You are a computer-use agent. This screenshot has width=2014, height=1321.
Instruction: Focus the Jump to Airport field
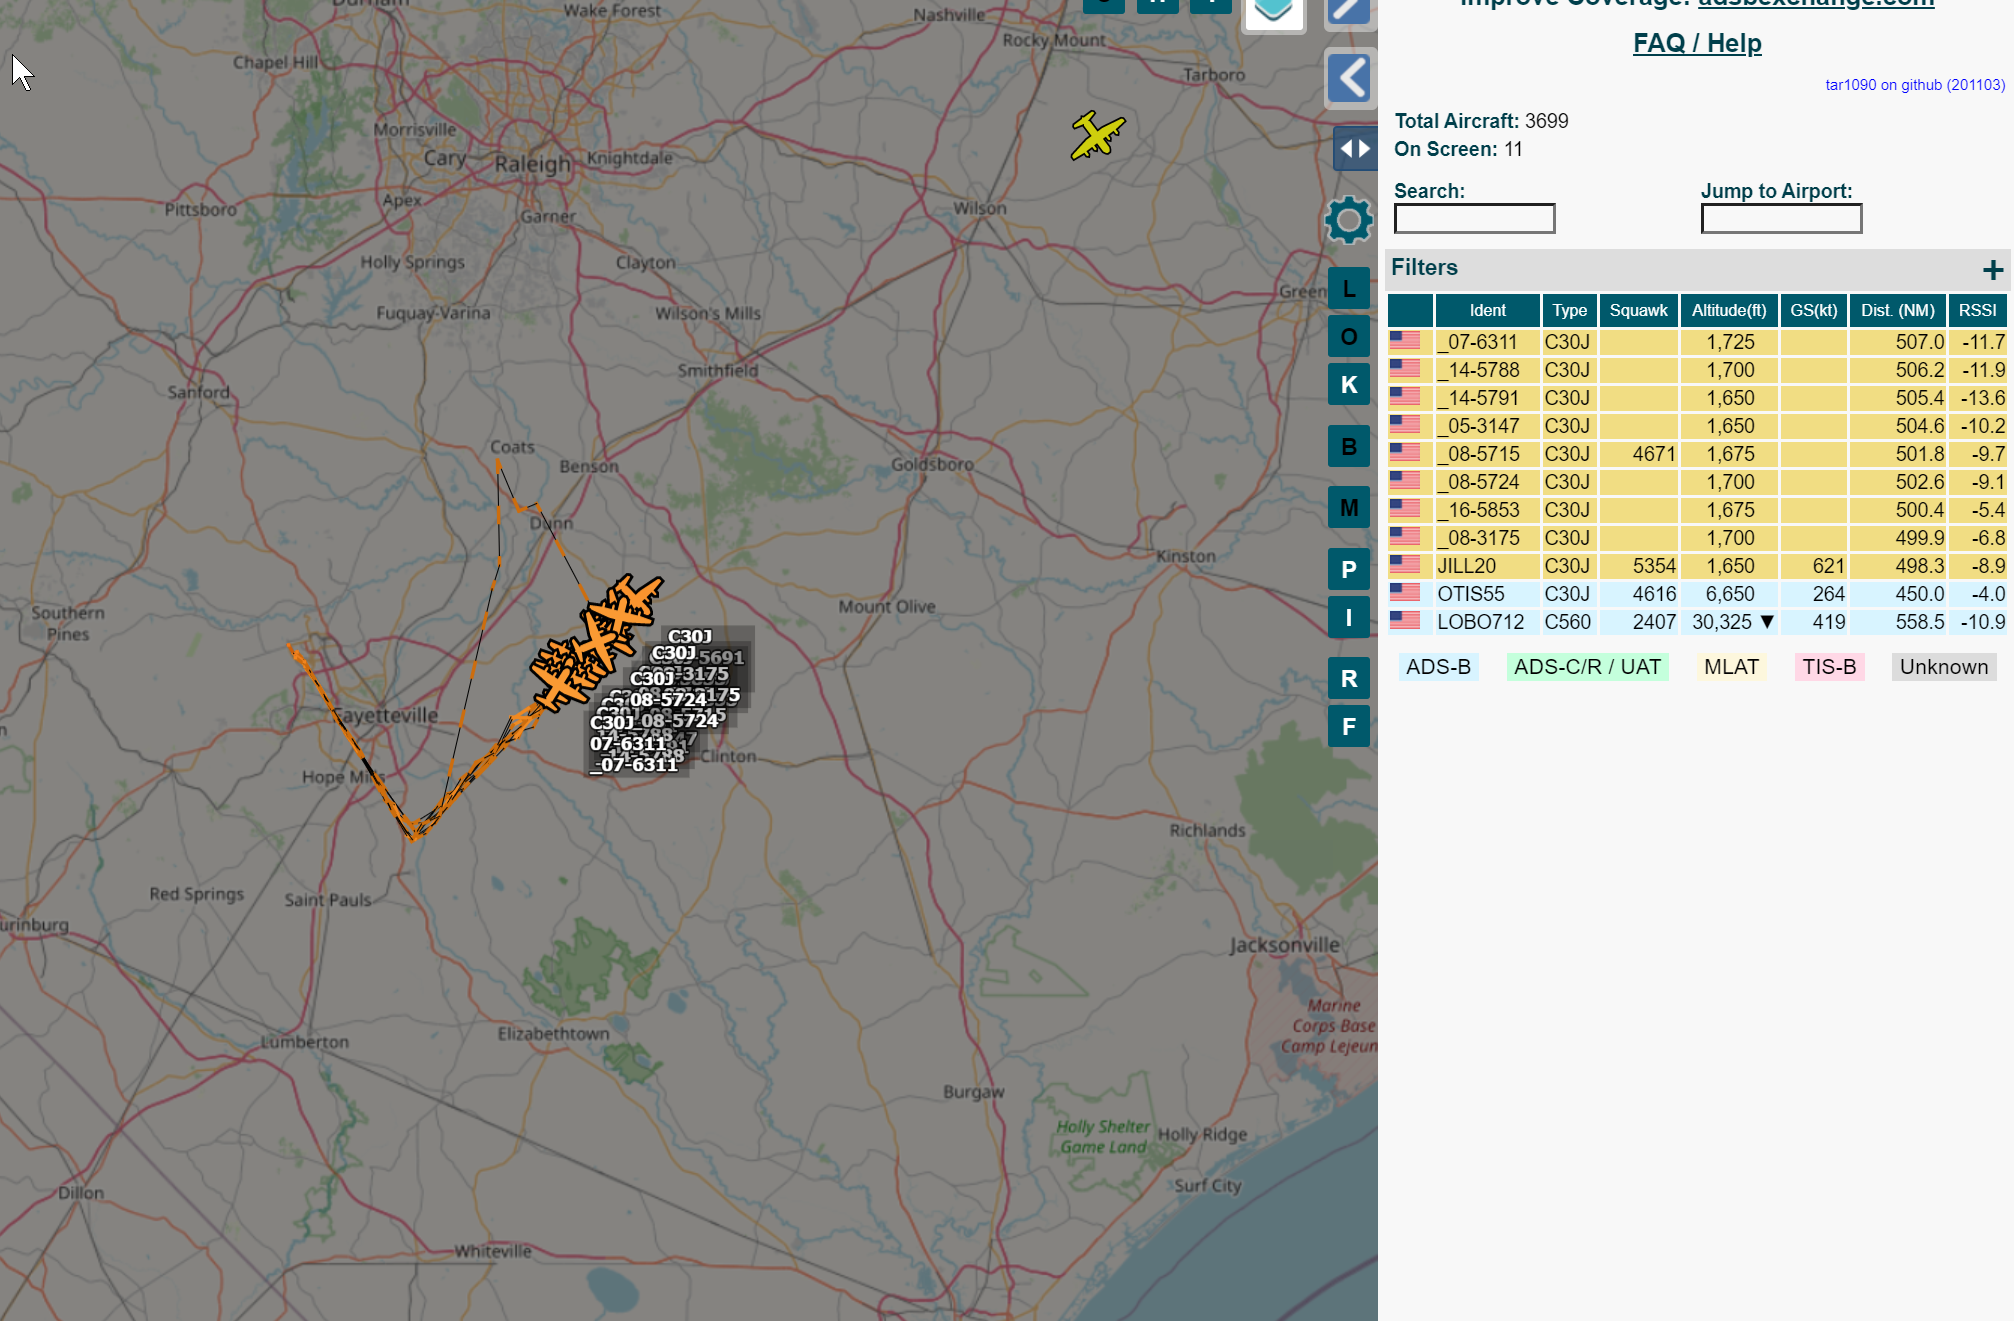pos(1781,219)
